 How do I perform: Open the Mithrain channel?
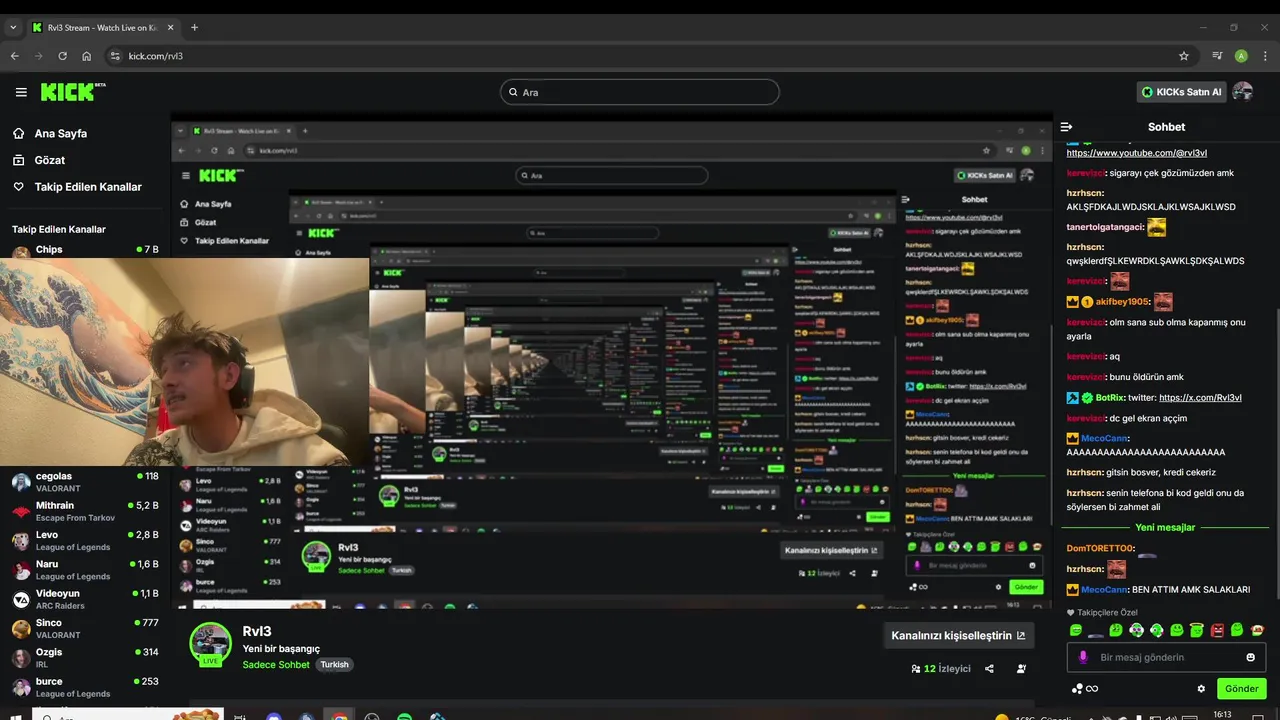point(86,511)
